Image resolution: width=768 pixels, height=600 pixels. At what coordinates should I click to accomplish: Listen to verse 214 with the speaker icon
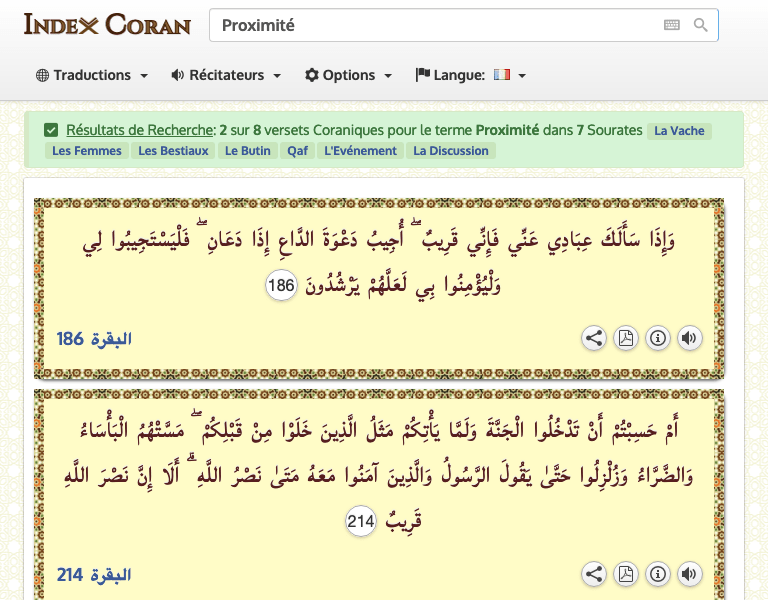[x=689, y=574]
